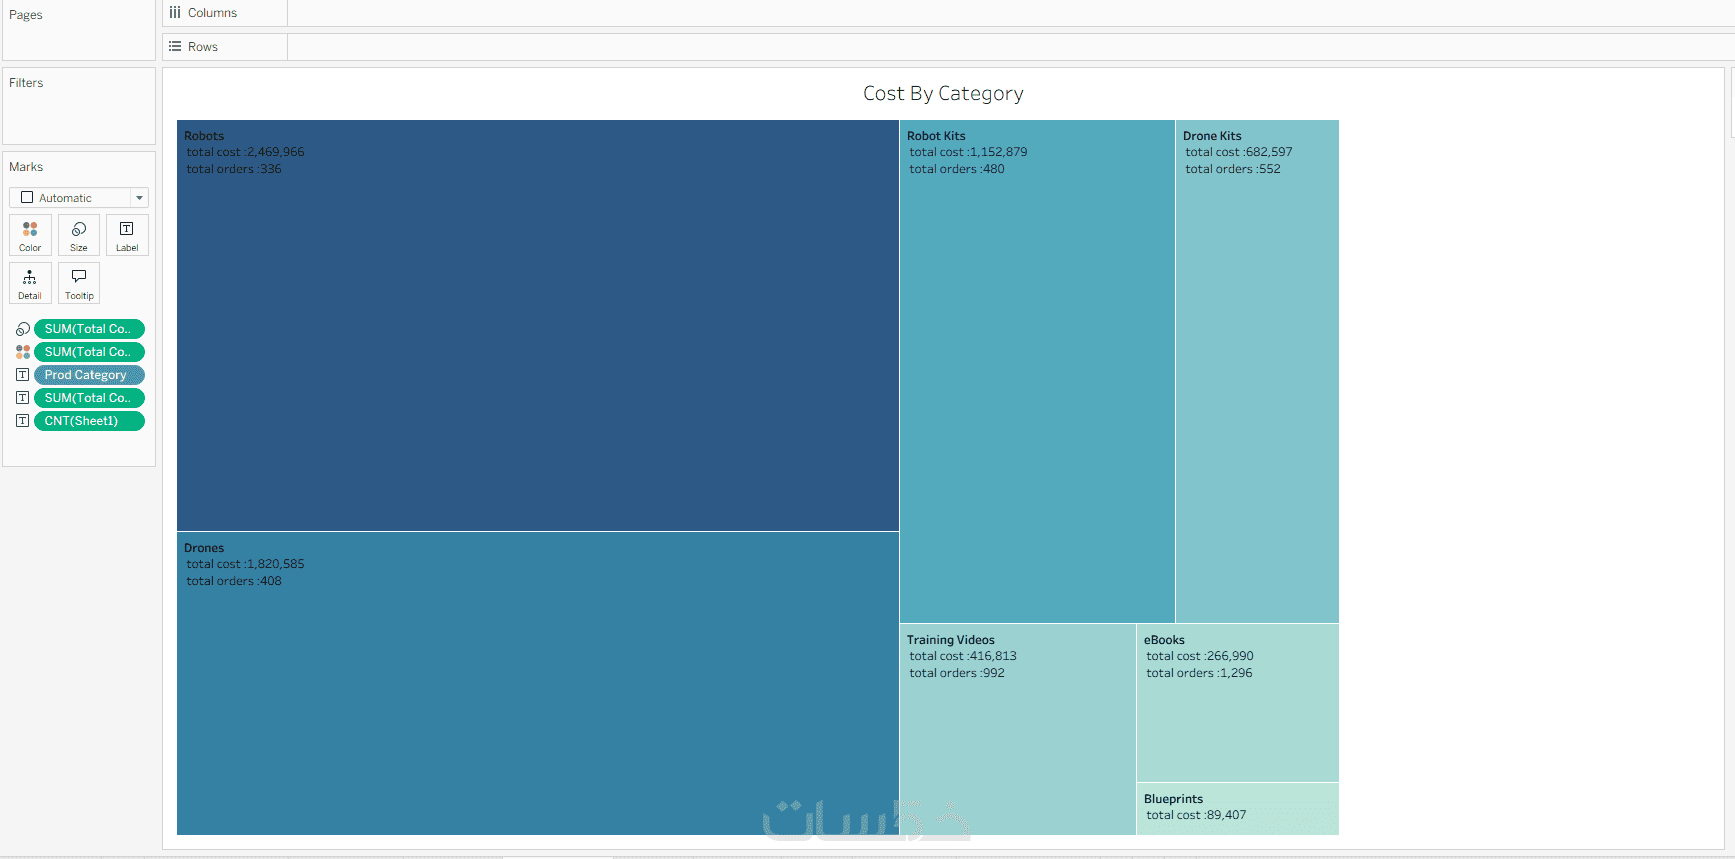Open the Label marks card

(127, 235)
